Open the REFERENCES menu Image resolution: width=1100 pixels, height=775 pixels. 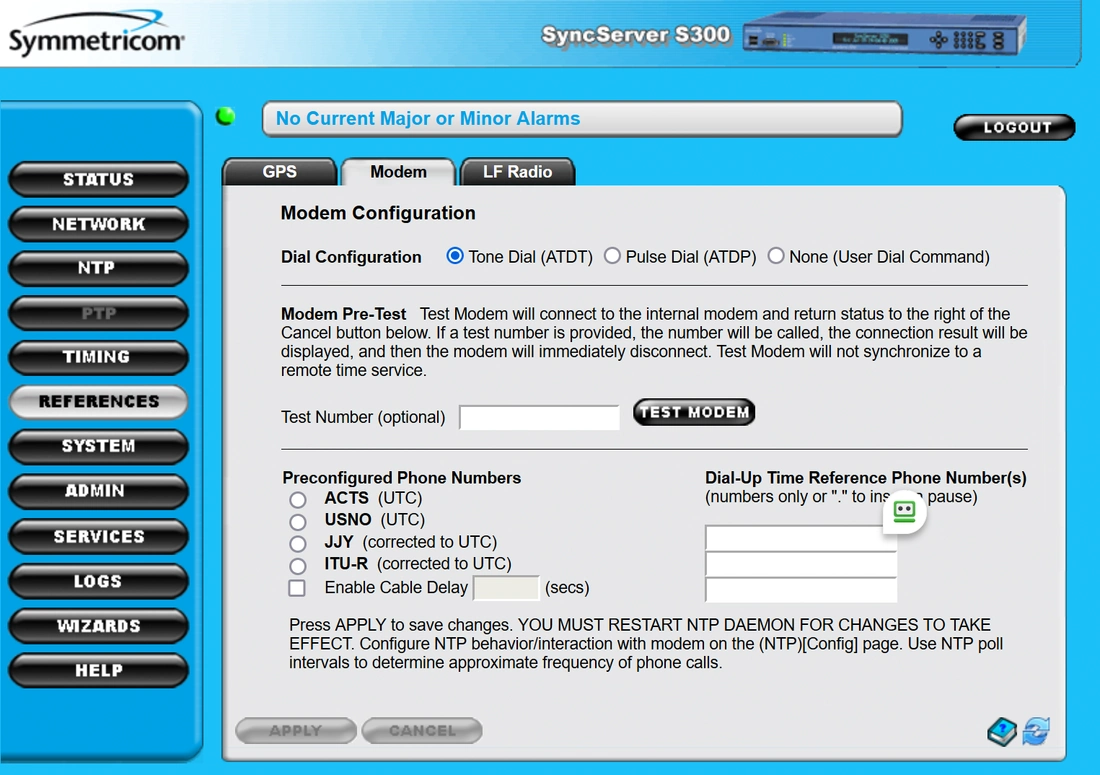point(98,402)
